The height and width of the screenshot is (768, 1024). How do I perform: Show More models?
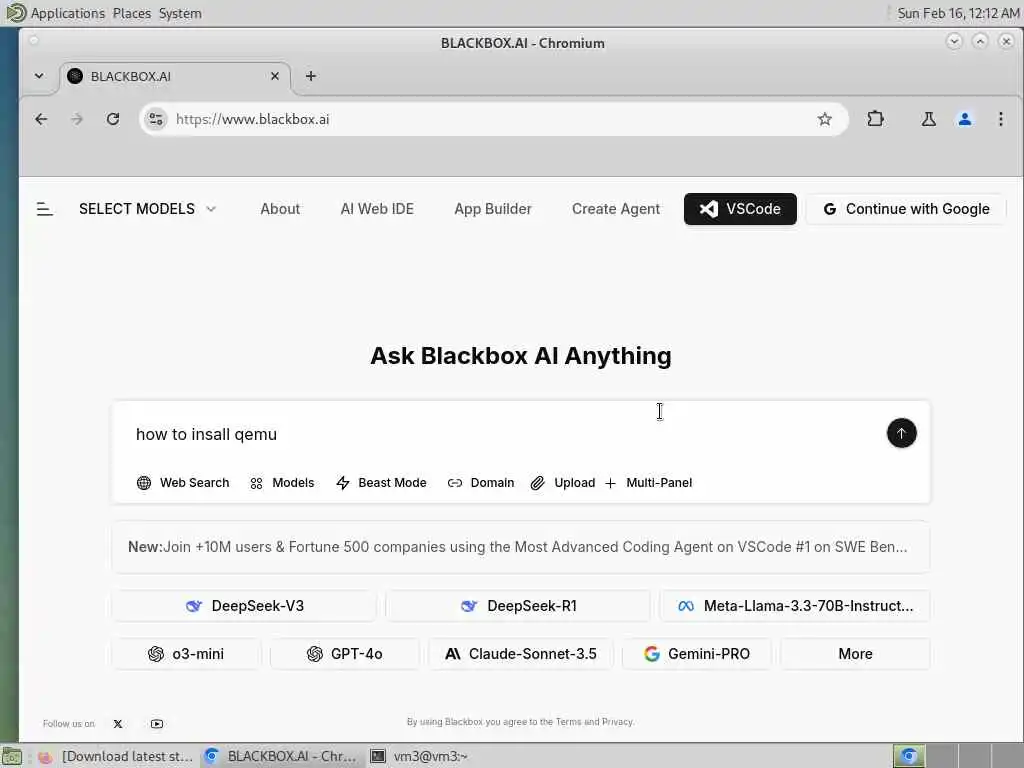tap(856, 654)
